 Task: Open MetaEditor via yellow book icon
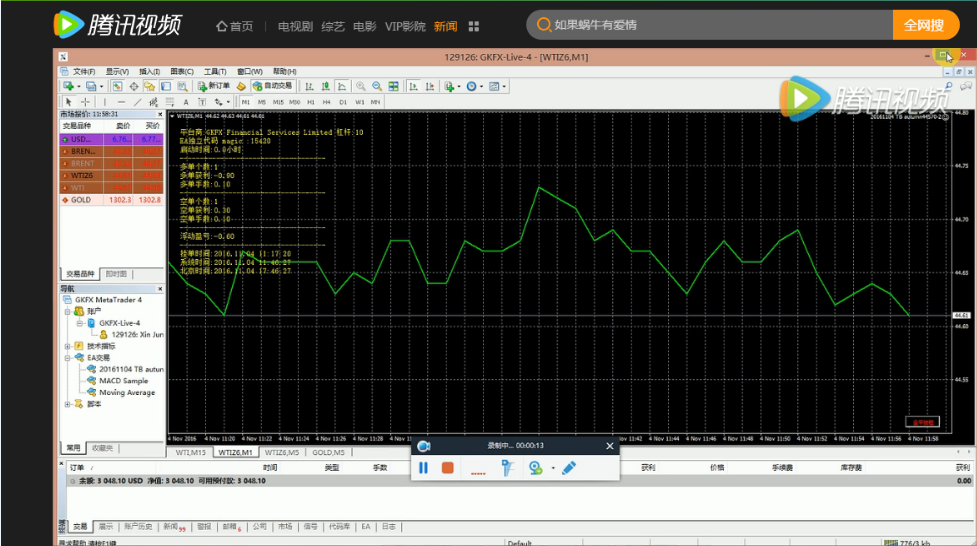241,86
